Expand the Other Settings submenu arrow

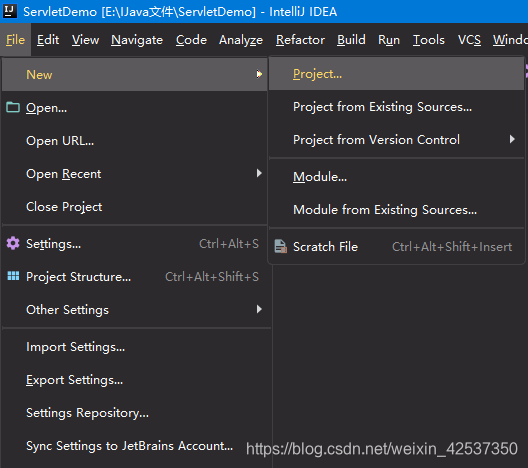[259, 309]
